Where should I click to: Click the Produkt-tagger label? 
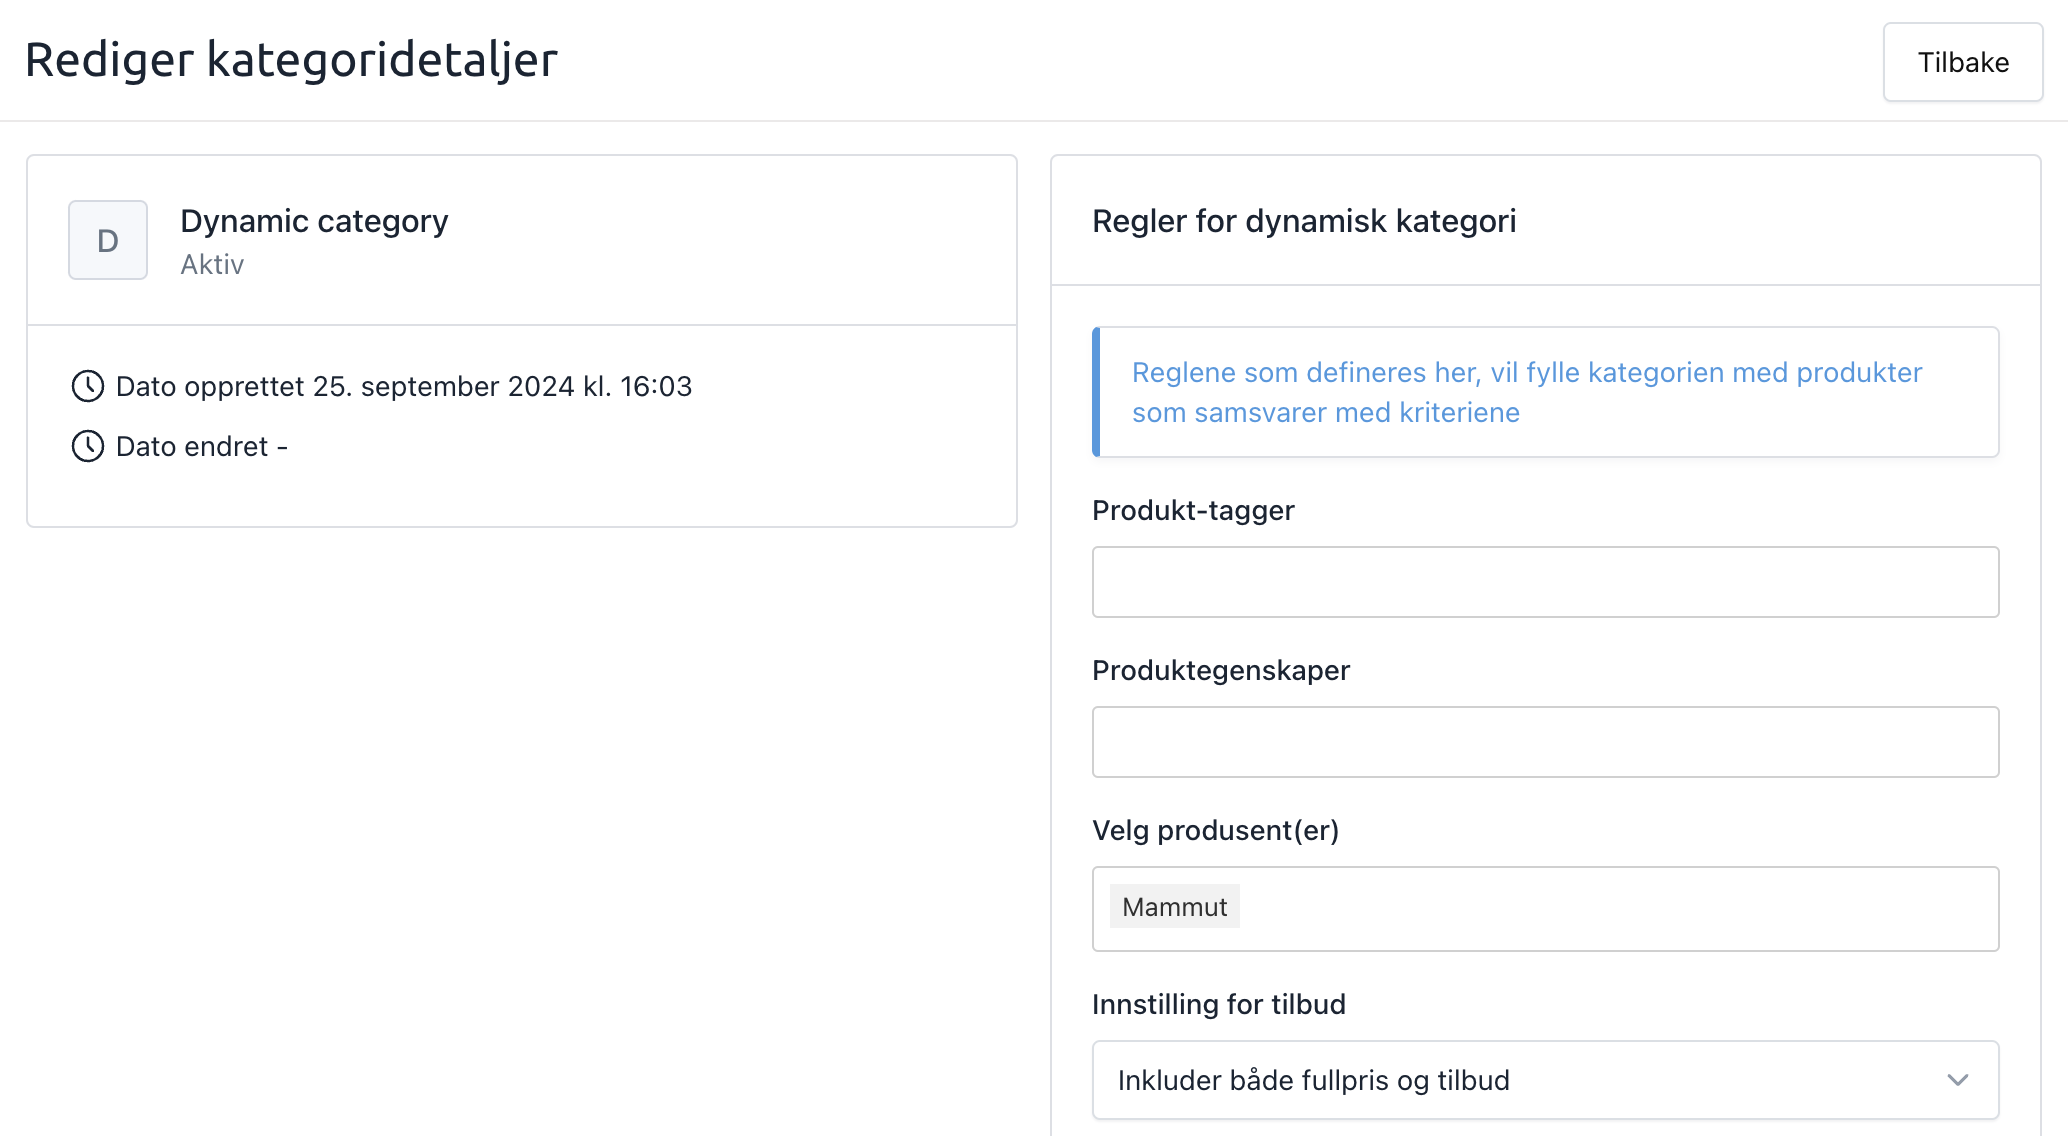point(1193,510)
